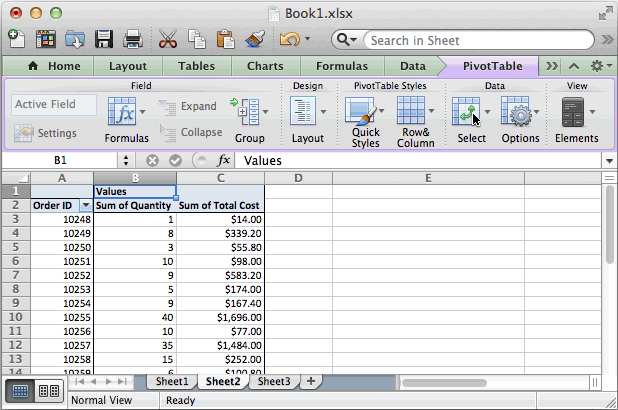Click the PivotTable Options gear icon
This screenshot has width=618, height=410.
(x=516, y=112)
